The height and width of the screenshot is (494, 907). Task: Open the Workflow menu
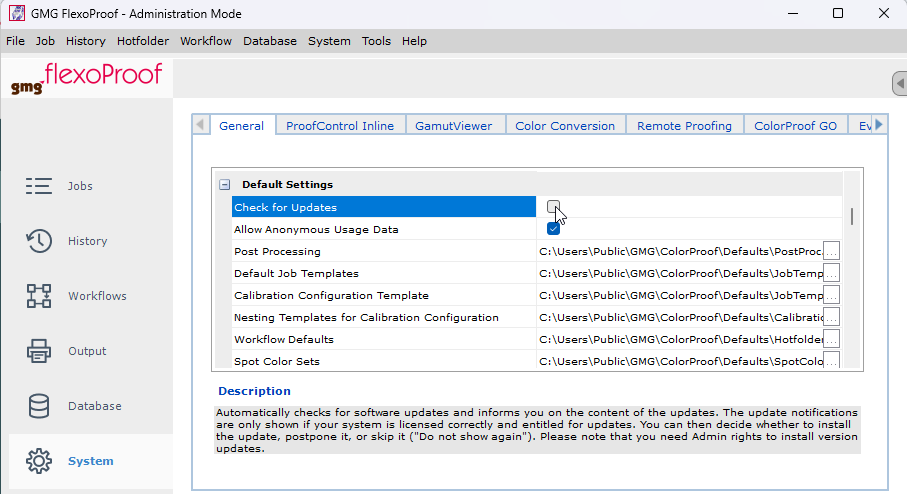[x=206, y=41]
